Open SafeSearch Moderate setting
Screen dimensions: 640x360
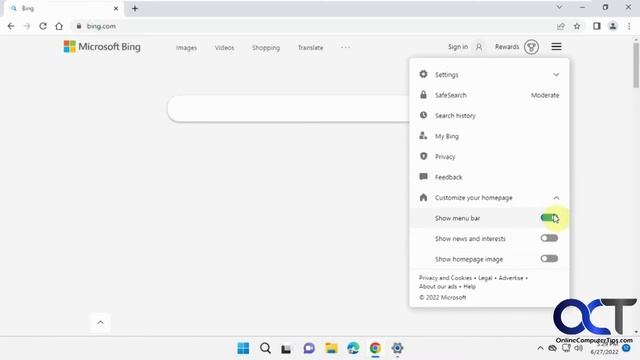pos(489,95)
